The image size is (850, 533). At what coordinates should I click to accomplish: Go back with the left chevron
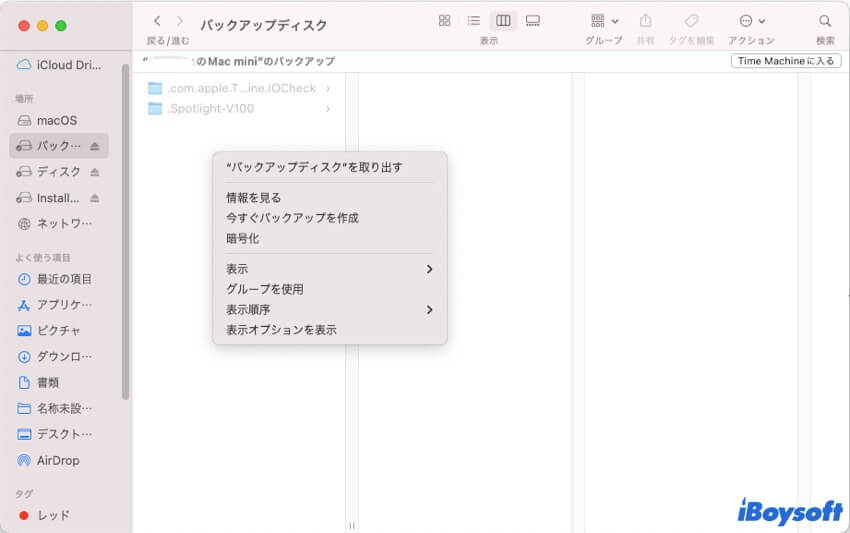157,21
